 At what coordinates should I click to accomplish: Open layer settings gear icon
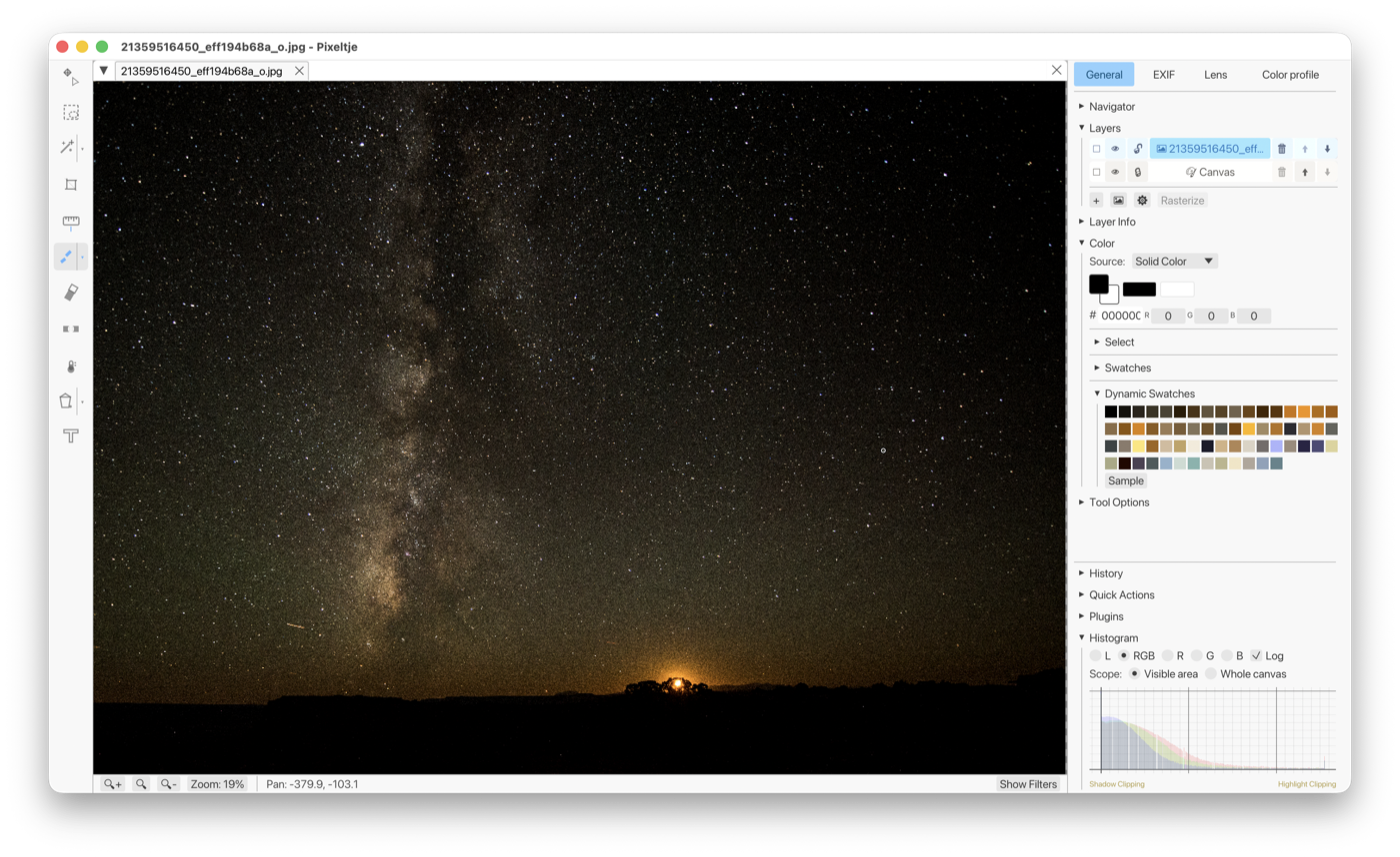(1142, 200)
